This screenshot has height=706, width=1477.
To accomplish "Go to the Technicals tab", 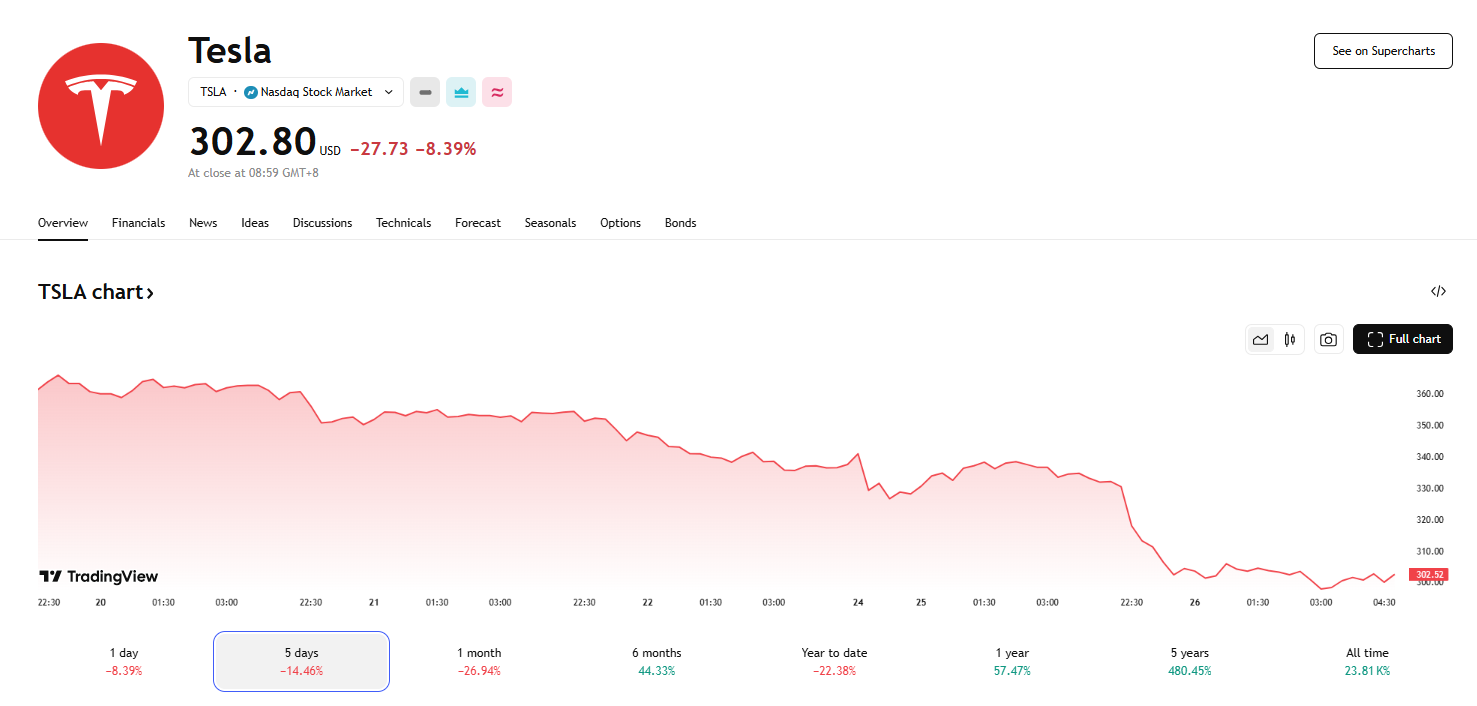I will tap(403, 223).
